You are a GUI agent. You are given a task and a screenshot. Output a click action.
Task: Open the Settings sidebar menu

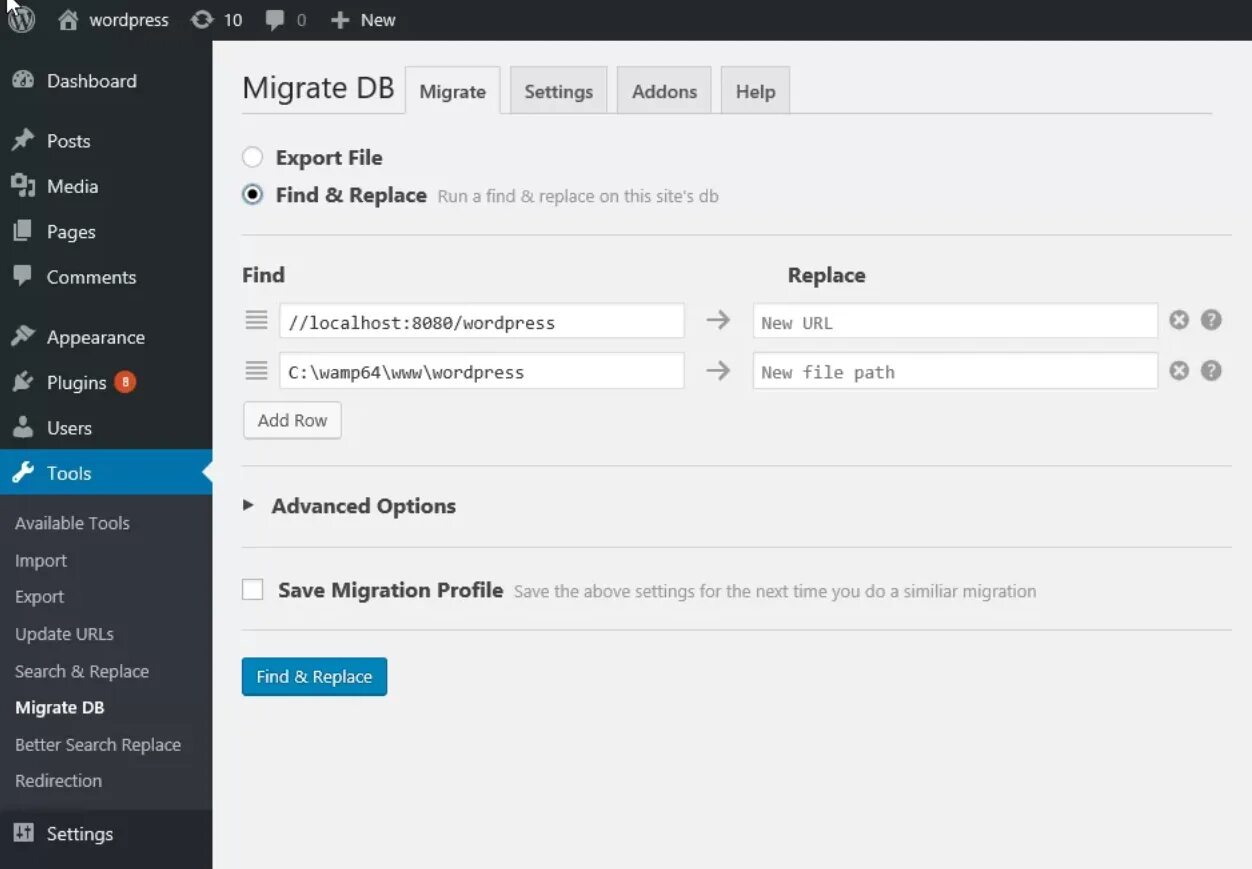[106, 834]
